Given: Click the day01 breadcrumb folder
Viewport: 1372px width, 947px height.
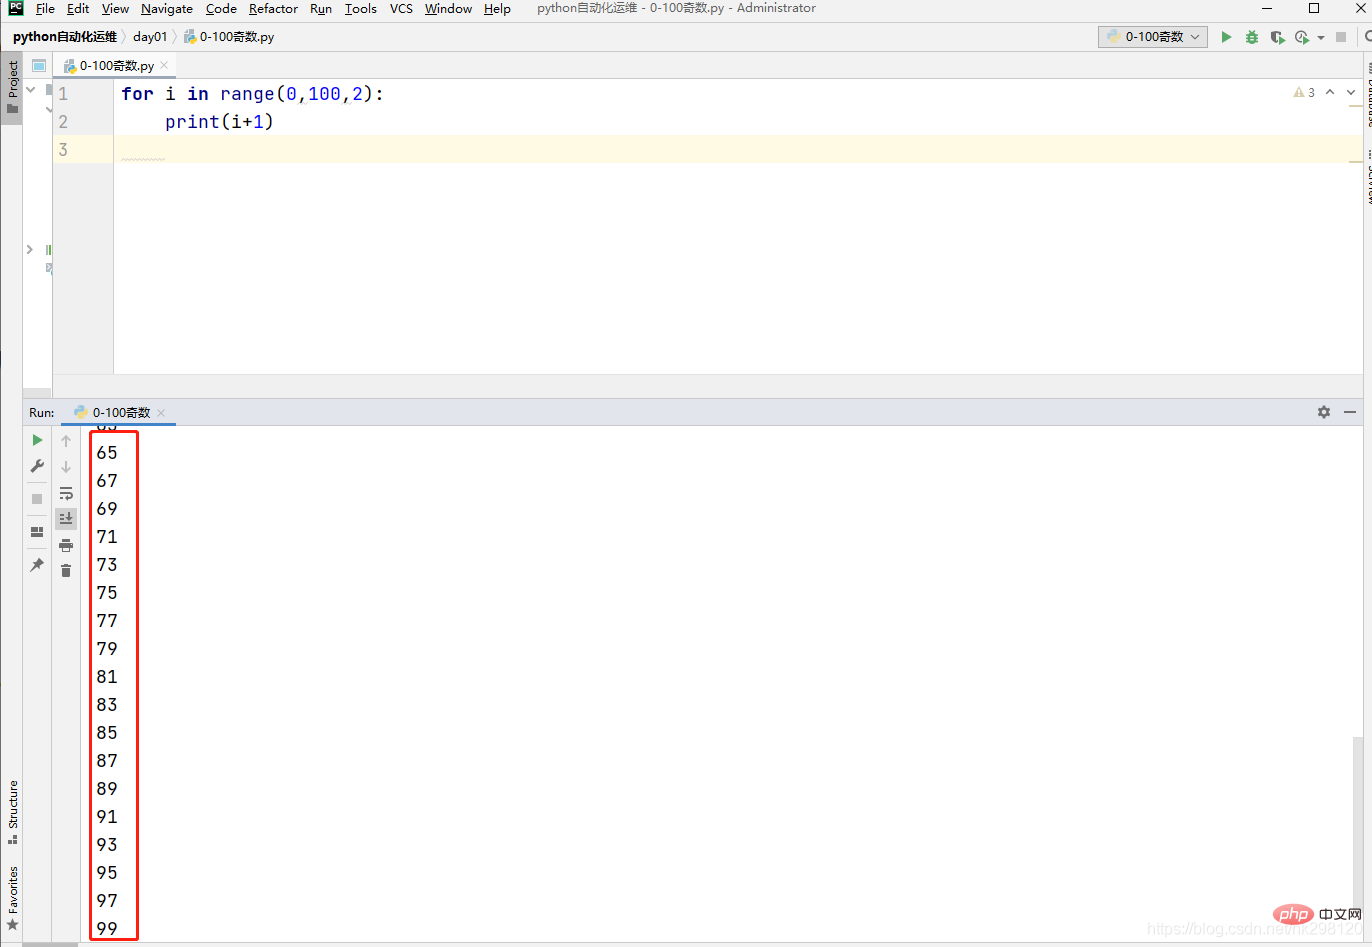Looking at the screenshot, I should pos(150,37).
